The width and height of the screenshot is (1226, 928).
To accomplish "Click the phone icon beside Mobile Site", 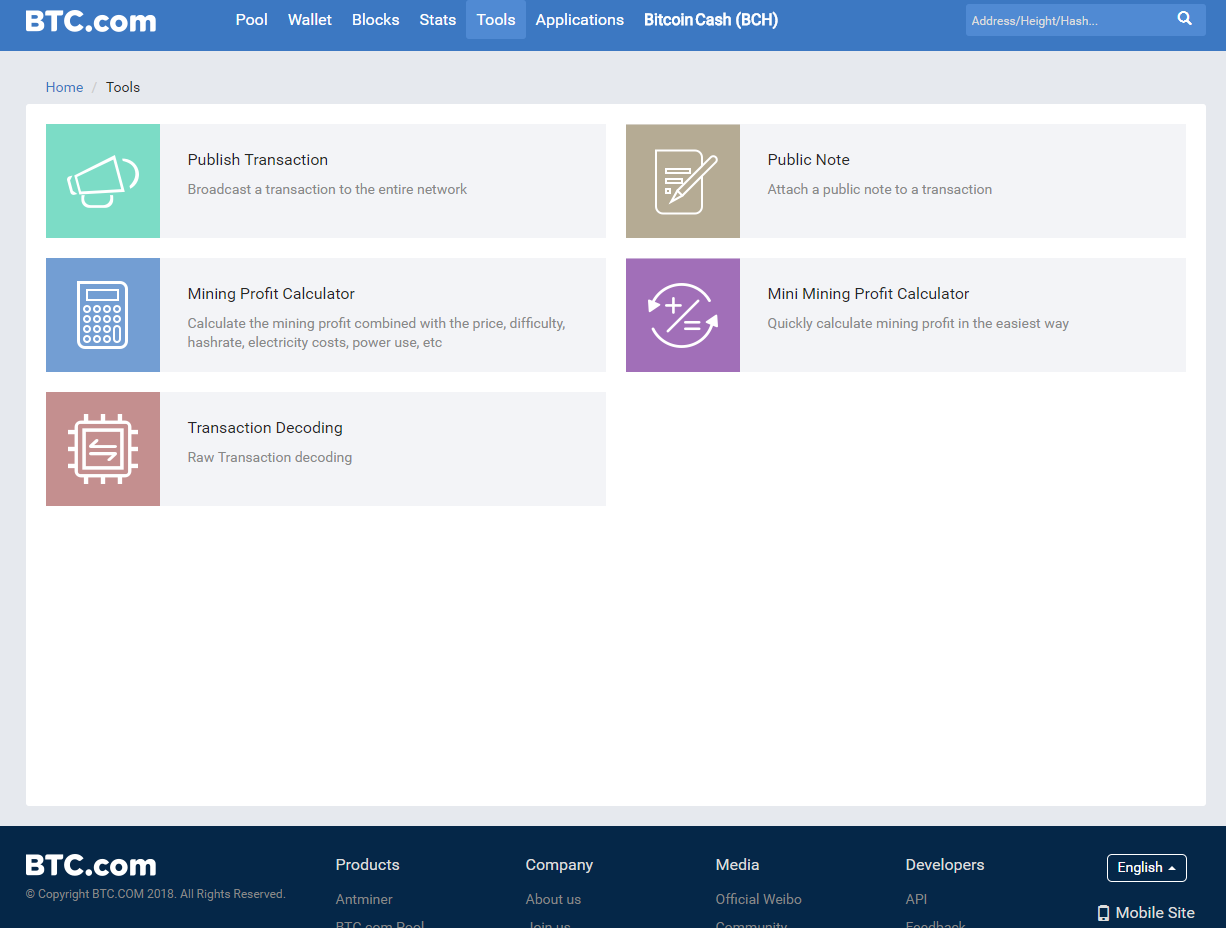I will [1104, 913].
